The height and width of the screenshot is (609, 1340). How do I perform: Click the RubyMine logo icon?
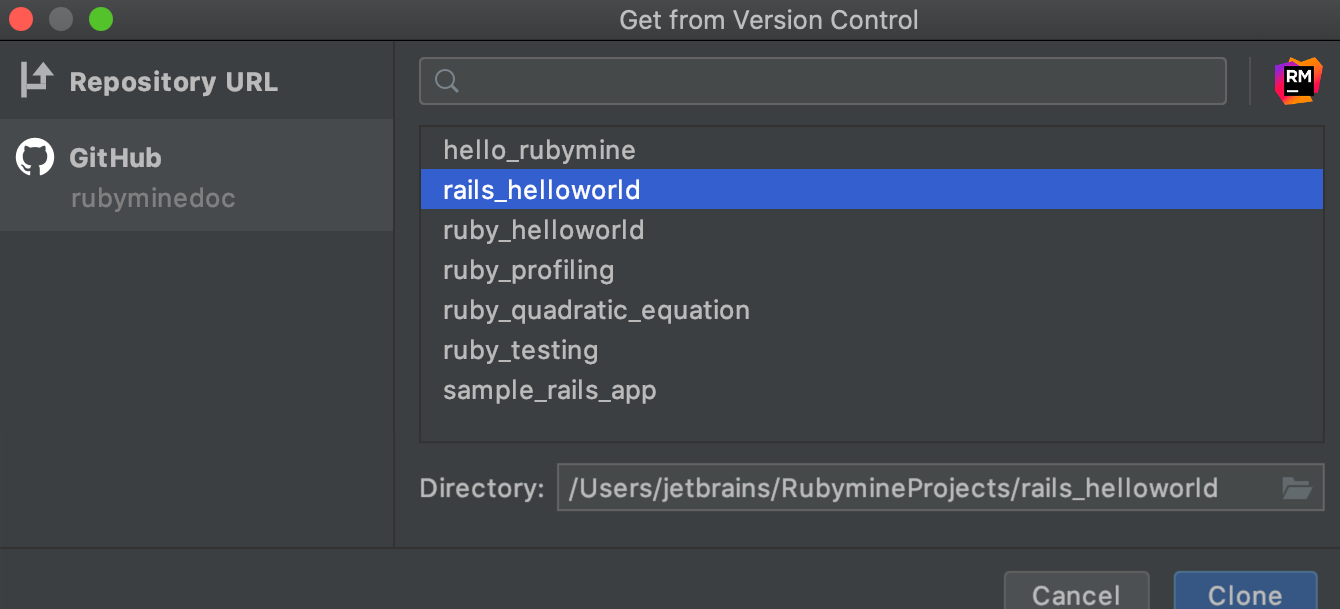1297,81
